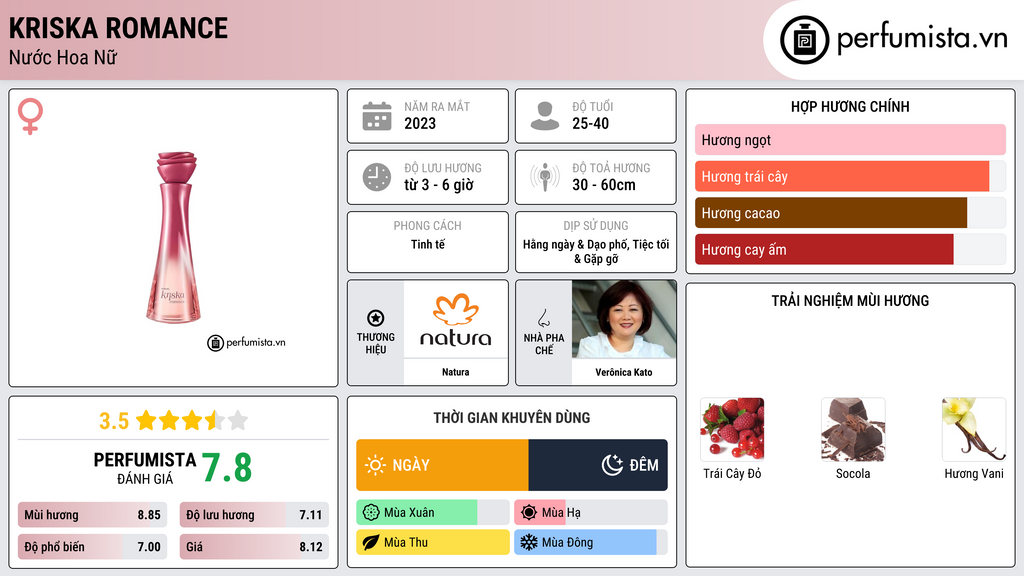This screenshot has width=1024, height=576.
Task: Click the KRISKA ROMANCE title
Action: [x=118, y=28]
